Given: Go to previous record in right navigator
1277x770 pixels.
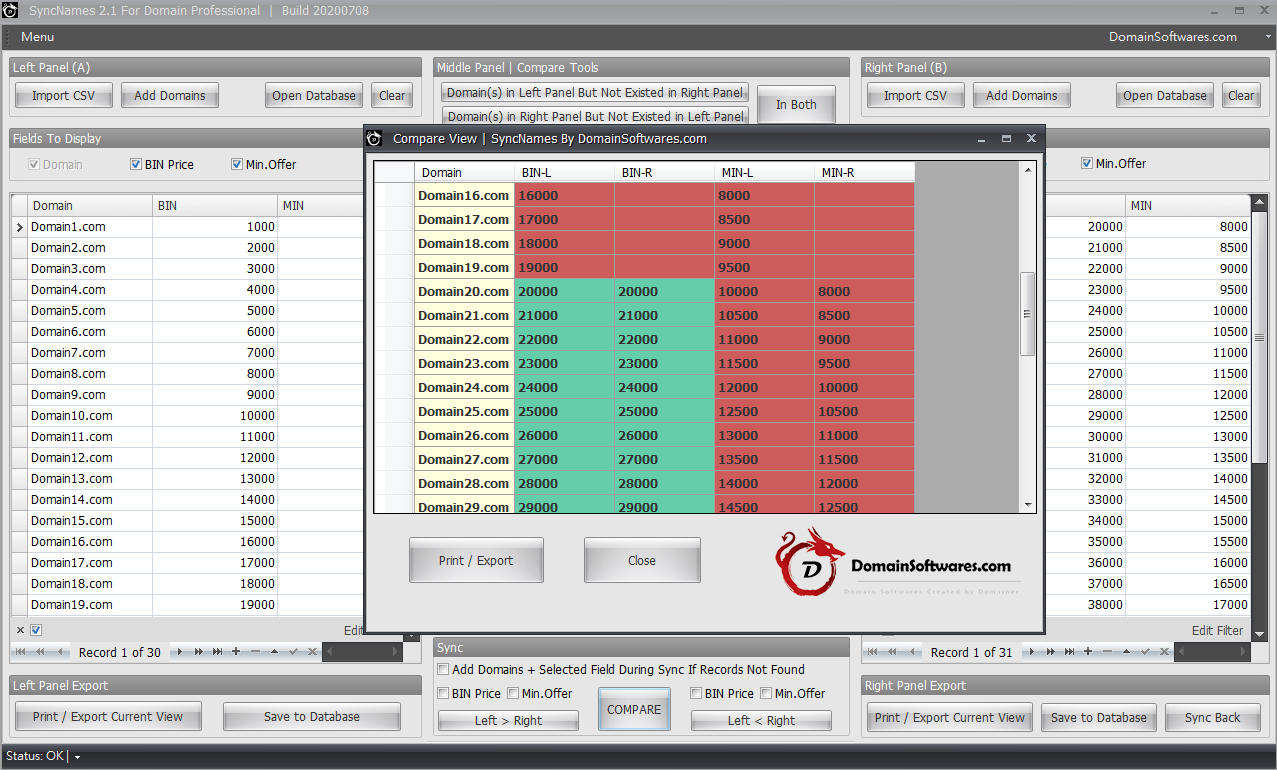Looking at the screenshot, I should point(912,652).
